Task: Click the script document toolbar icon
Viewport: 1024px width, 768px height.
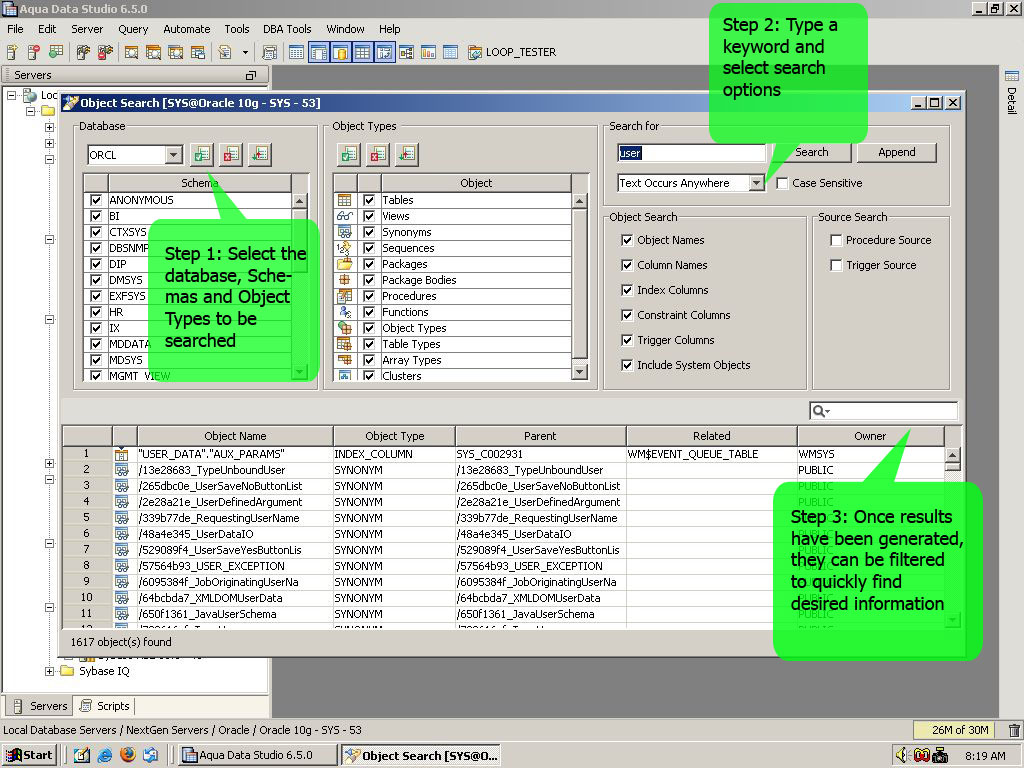Action: click(x=225, y=52)
